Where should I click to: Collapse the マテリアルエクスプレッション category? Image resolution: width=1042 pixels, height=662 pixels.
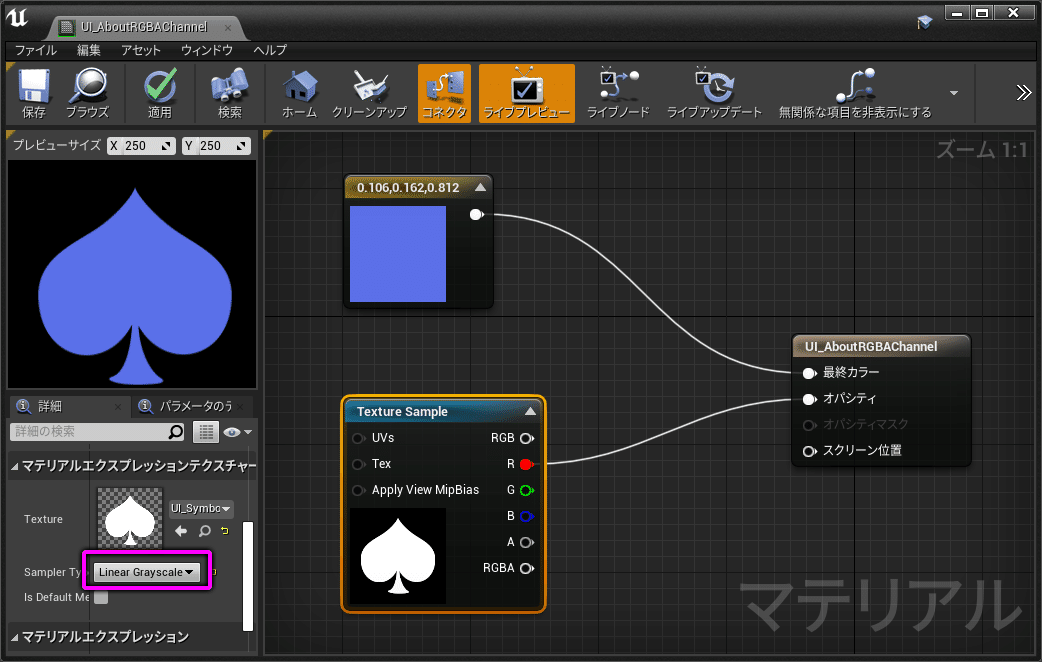coord(15,637)
